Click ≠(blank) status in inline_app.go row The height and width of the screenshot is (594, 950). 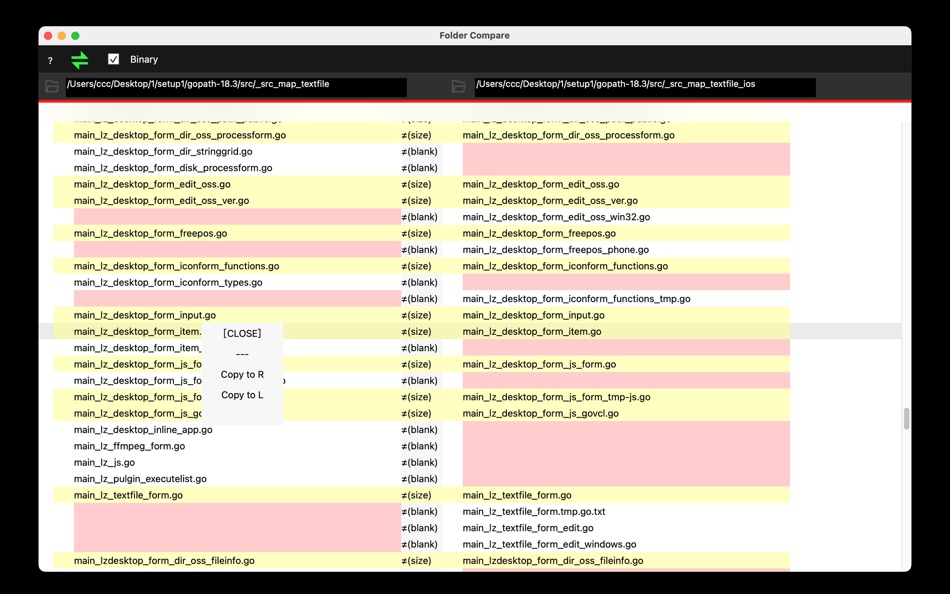click(x=419, y=430)
